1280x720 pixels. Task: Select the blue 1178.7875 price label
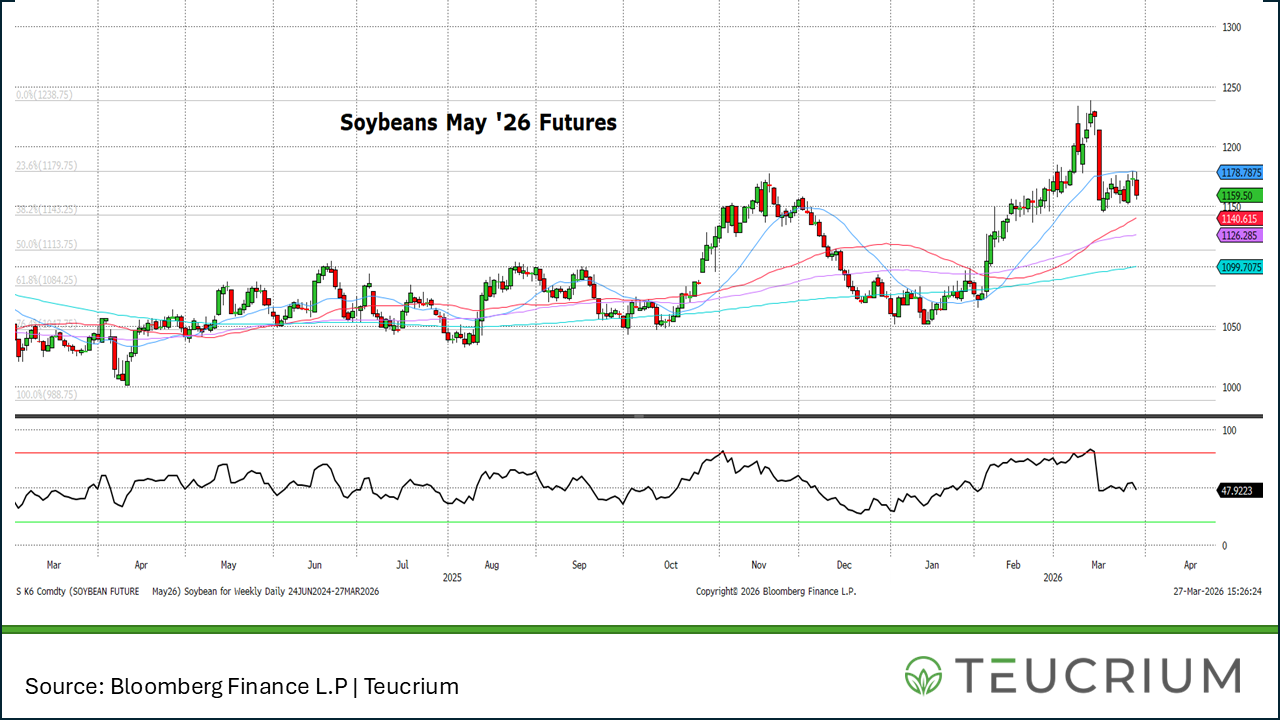[x=1239, y=172]
